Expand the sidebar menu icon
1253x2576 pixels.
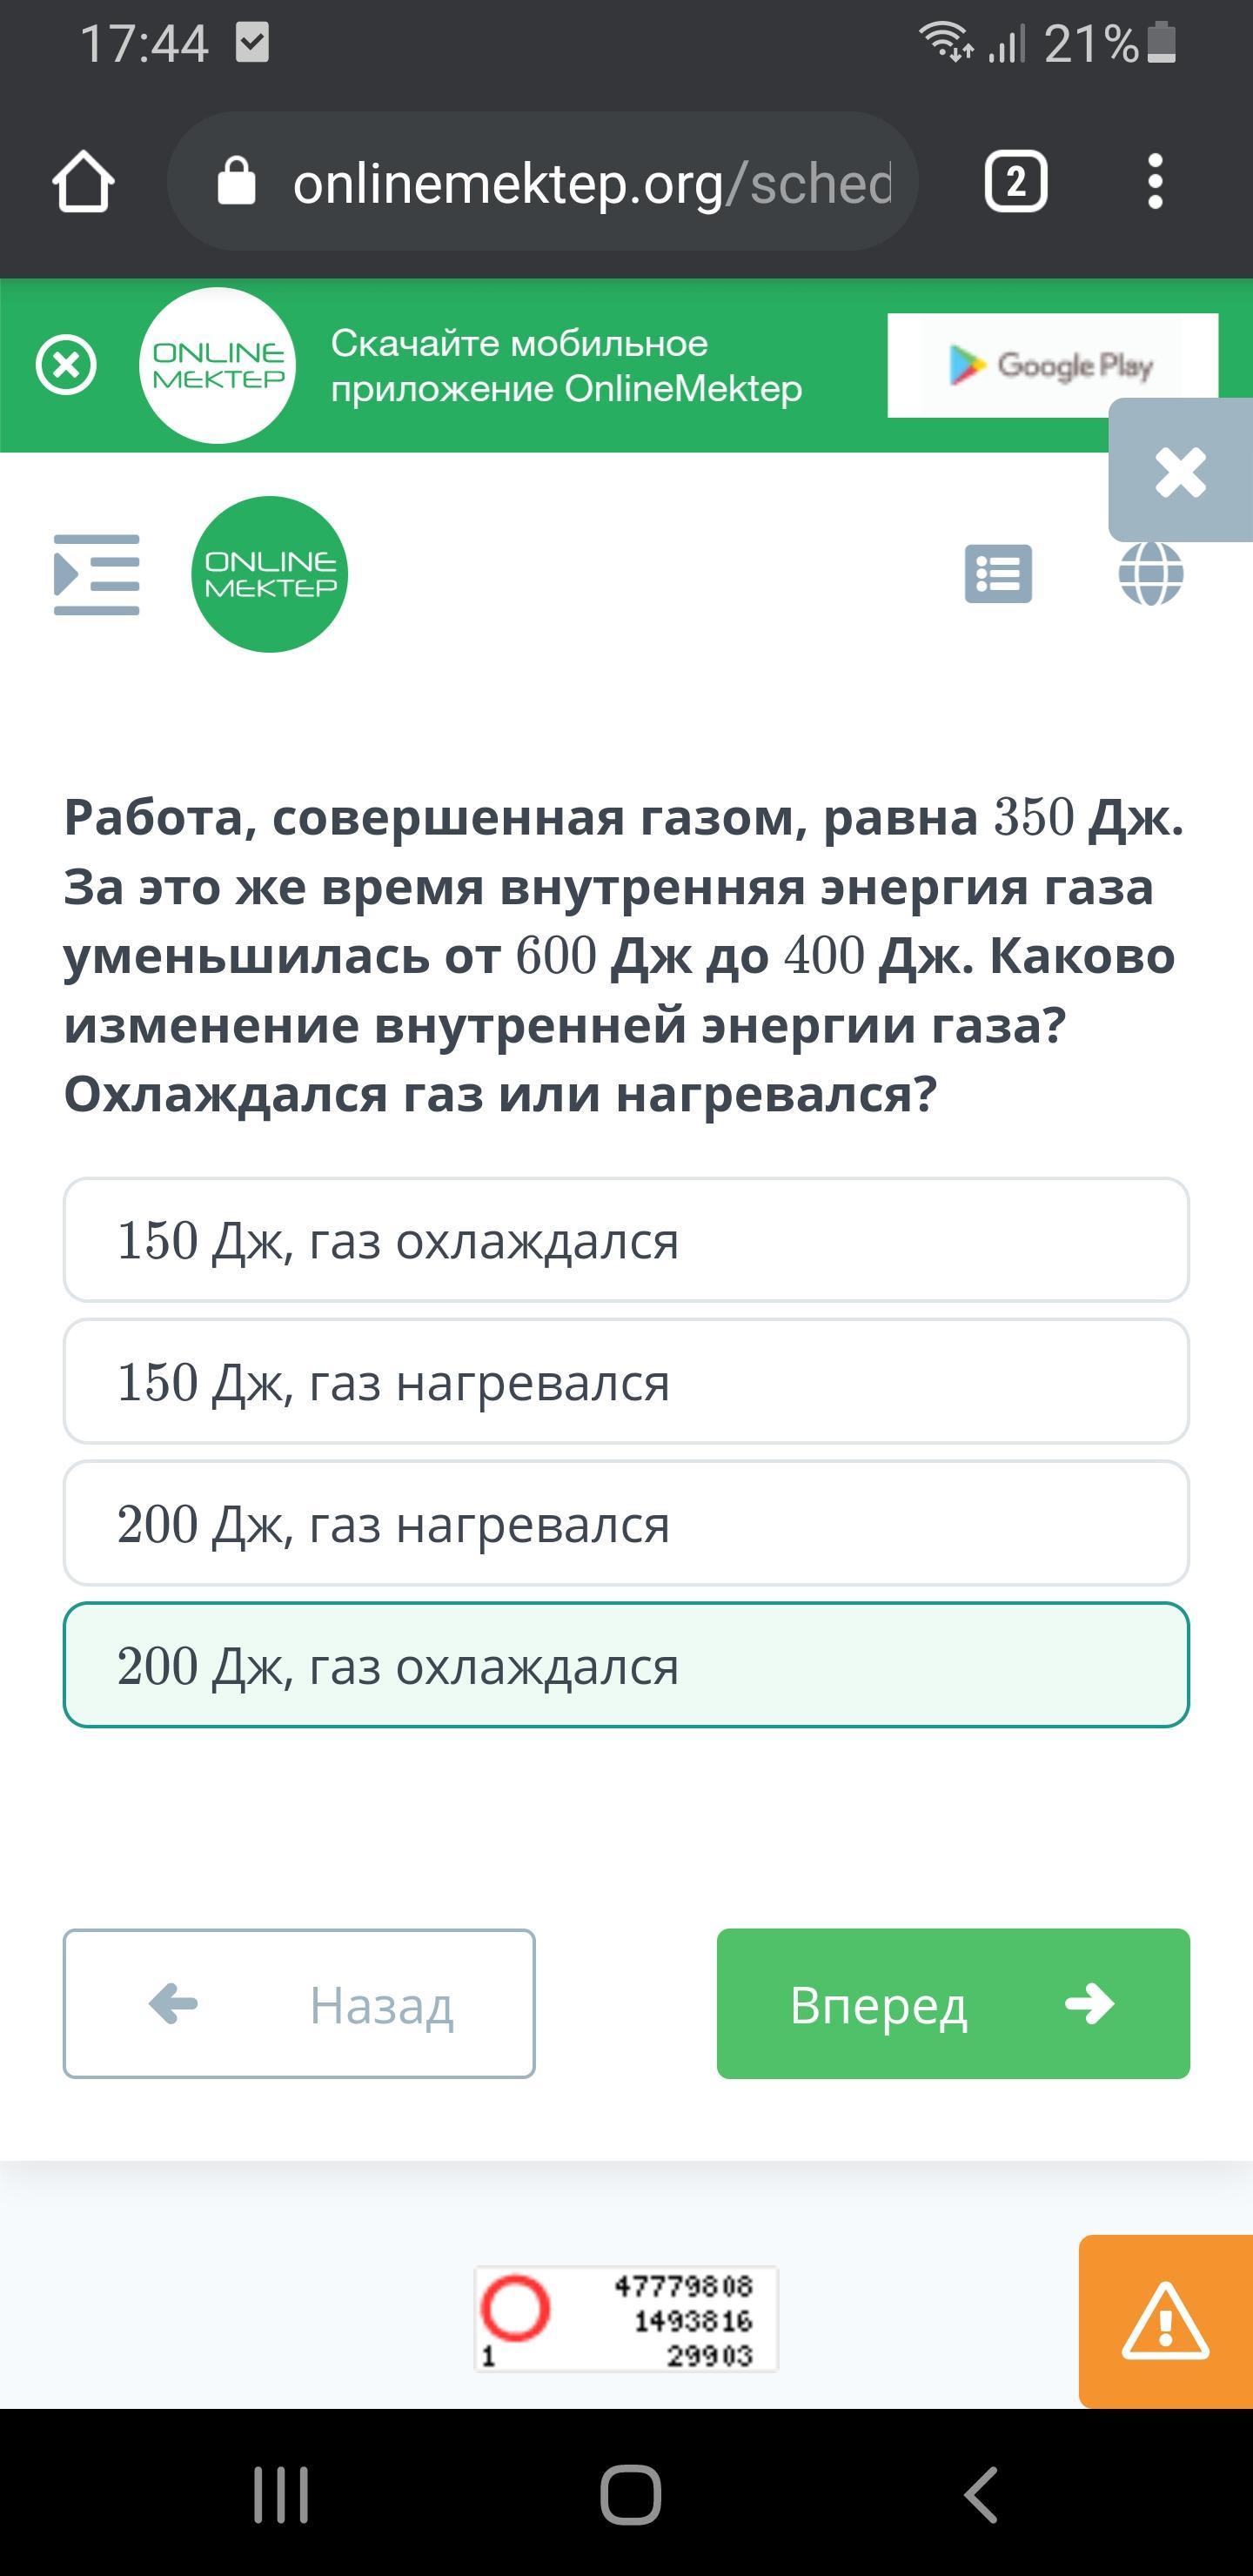point(96,574)
